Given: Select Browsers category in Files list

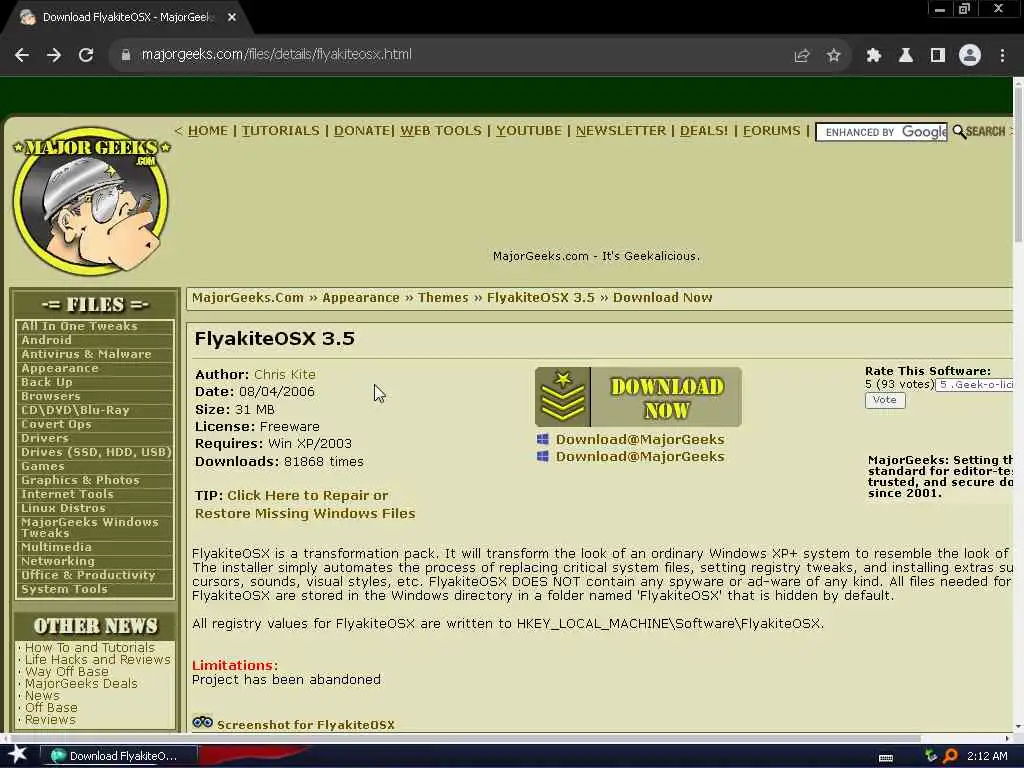Looking at the screenshot, I should pos(50,396).
